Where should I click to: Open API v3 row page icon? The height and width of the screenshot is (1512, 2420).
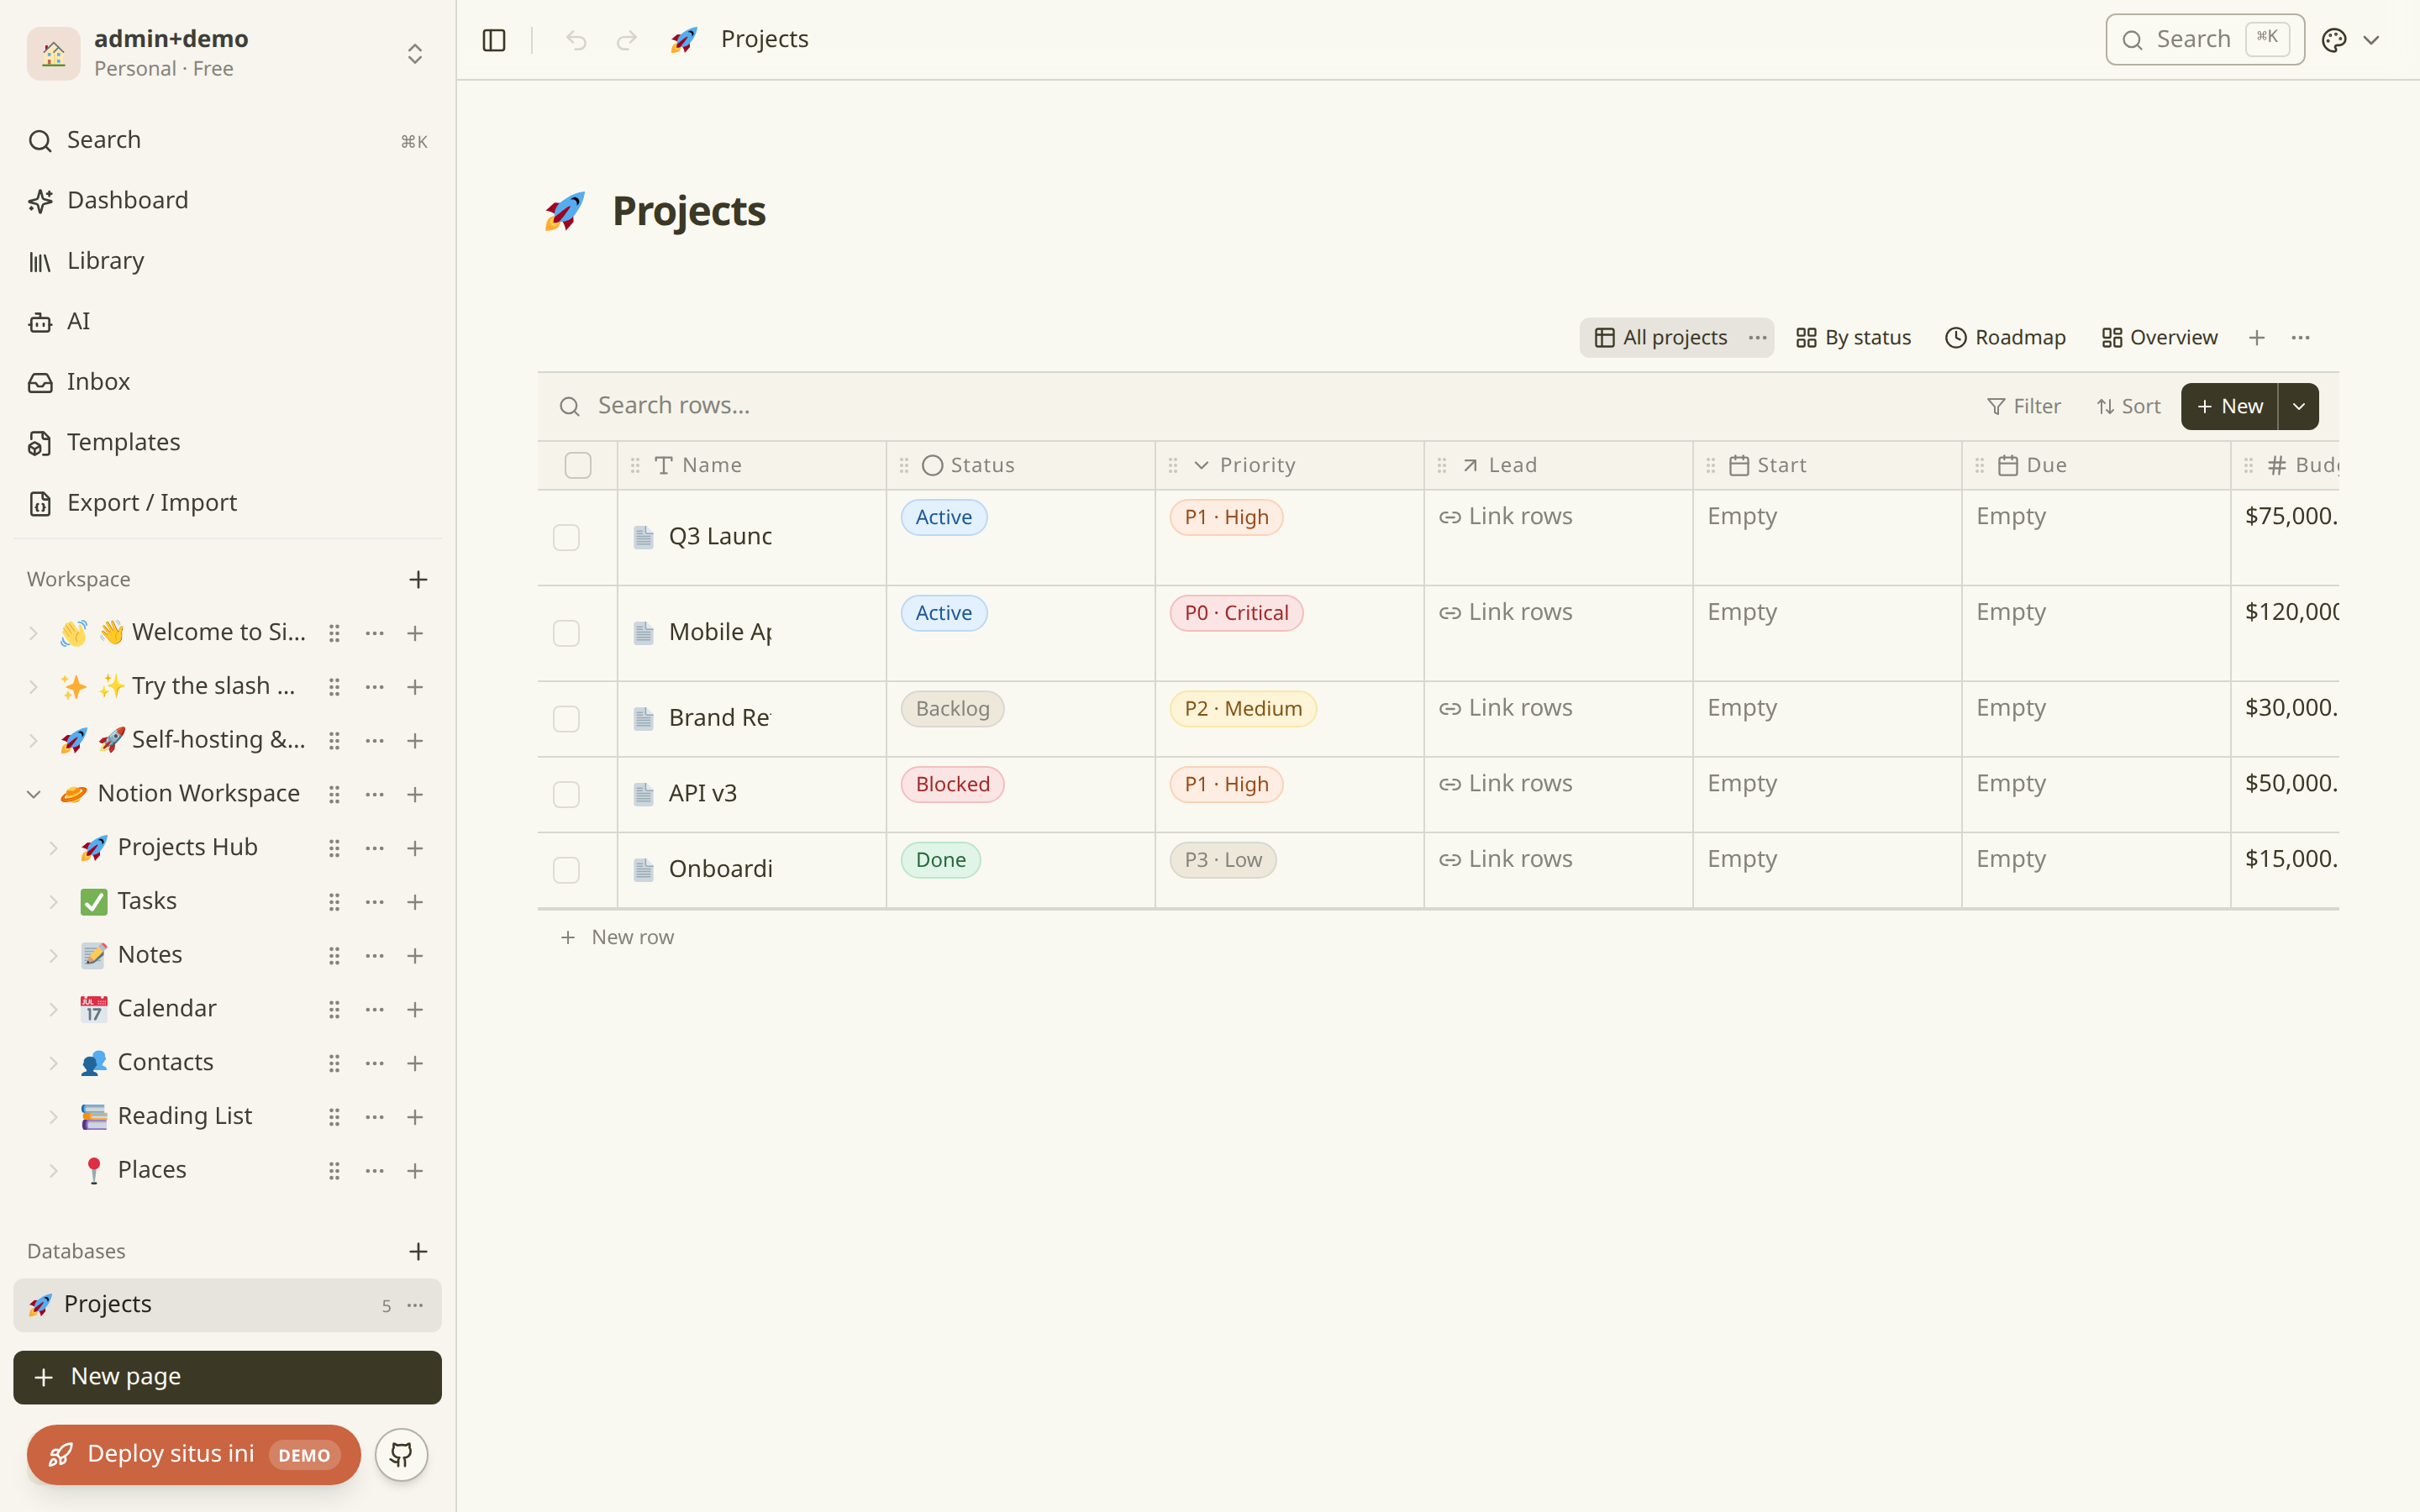tap(644, 794)
